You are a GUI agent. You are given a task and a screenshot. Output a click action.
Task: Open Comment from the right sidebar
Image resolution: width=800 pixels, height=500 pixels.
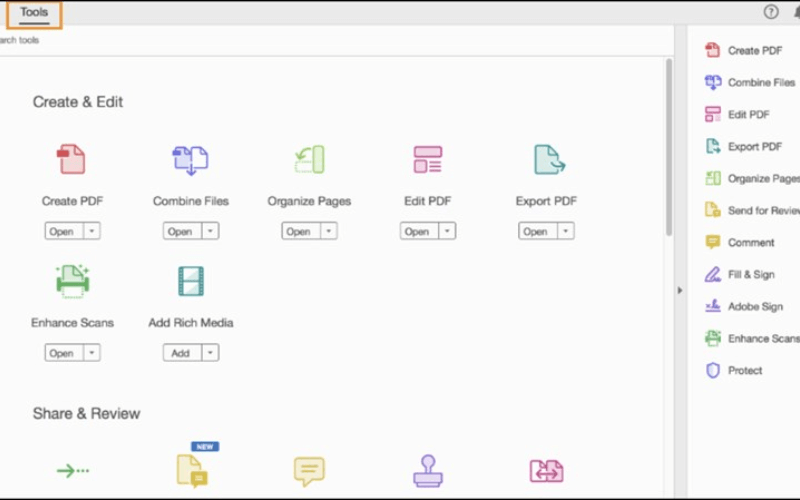coord(750,242)
